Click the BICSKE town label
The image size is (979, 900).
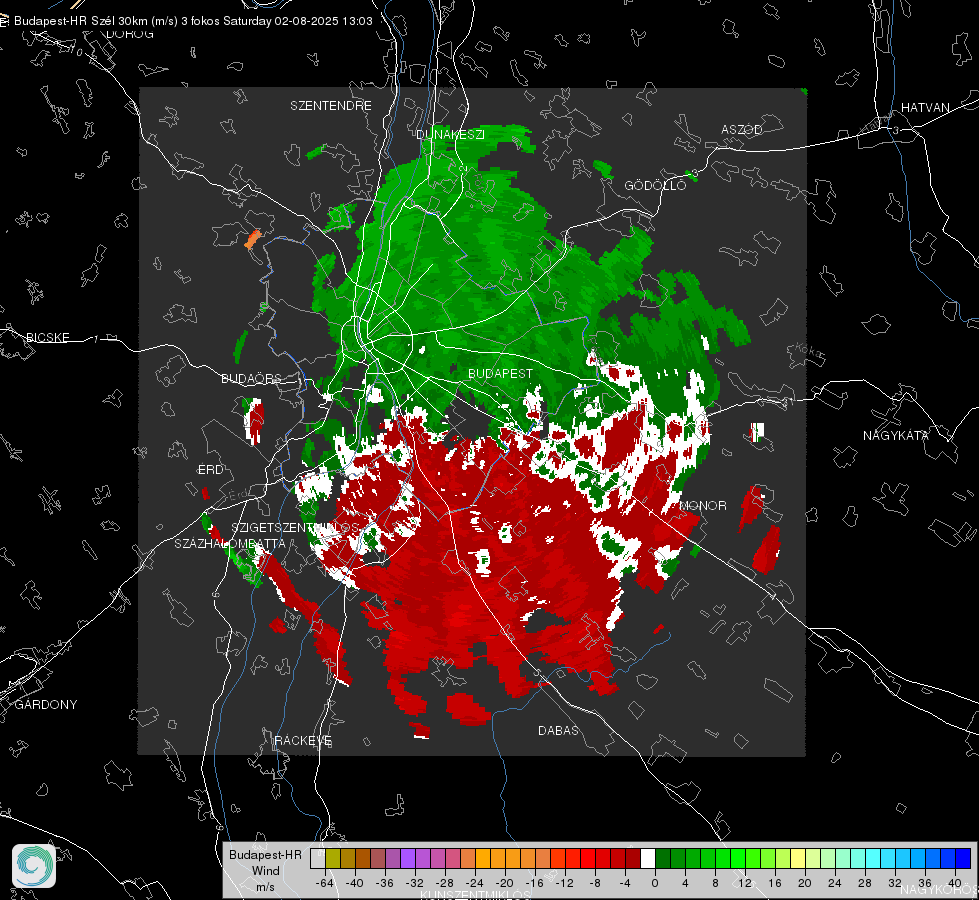coord(48,337)
